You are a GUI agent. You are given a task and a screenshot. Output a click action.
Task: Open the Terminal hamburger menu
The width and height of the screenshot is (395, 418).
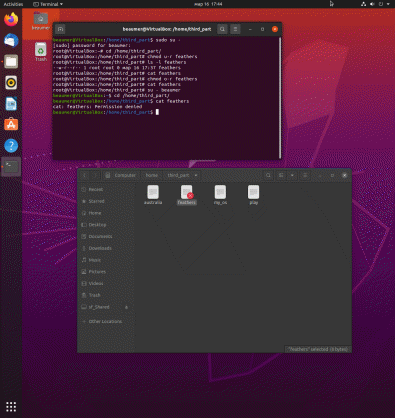[x=235, y=29]
